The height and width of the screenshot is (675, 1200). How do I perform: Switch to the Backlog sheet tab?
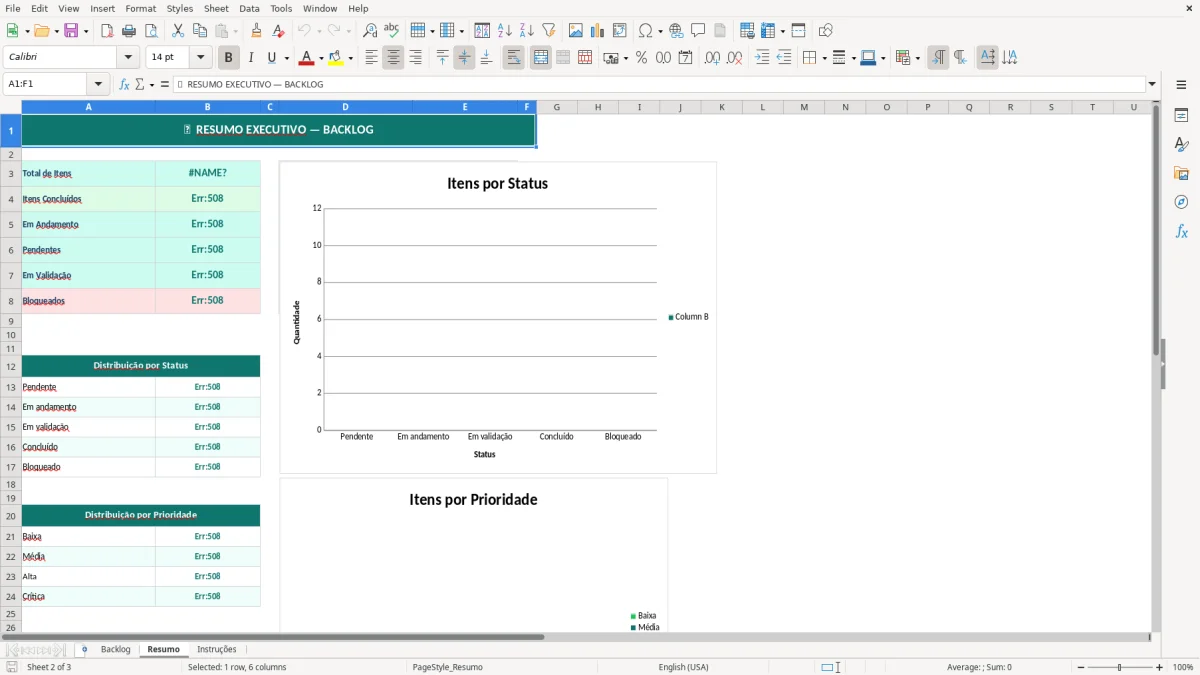[115, 650]
